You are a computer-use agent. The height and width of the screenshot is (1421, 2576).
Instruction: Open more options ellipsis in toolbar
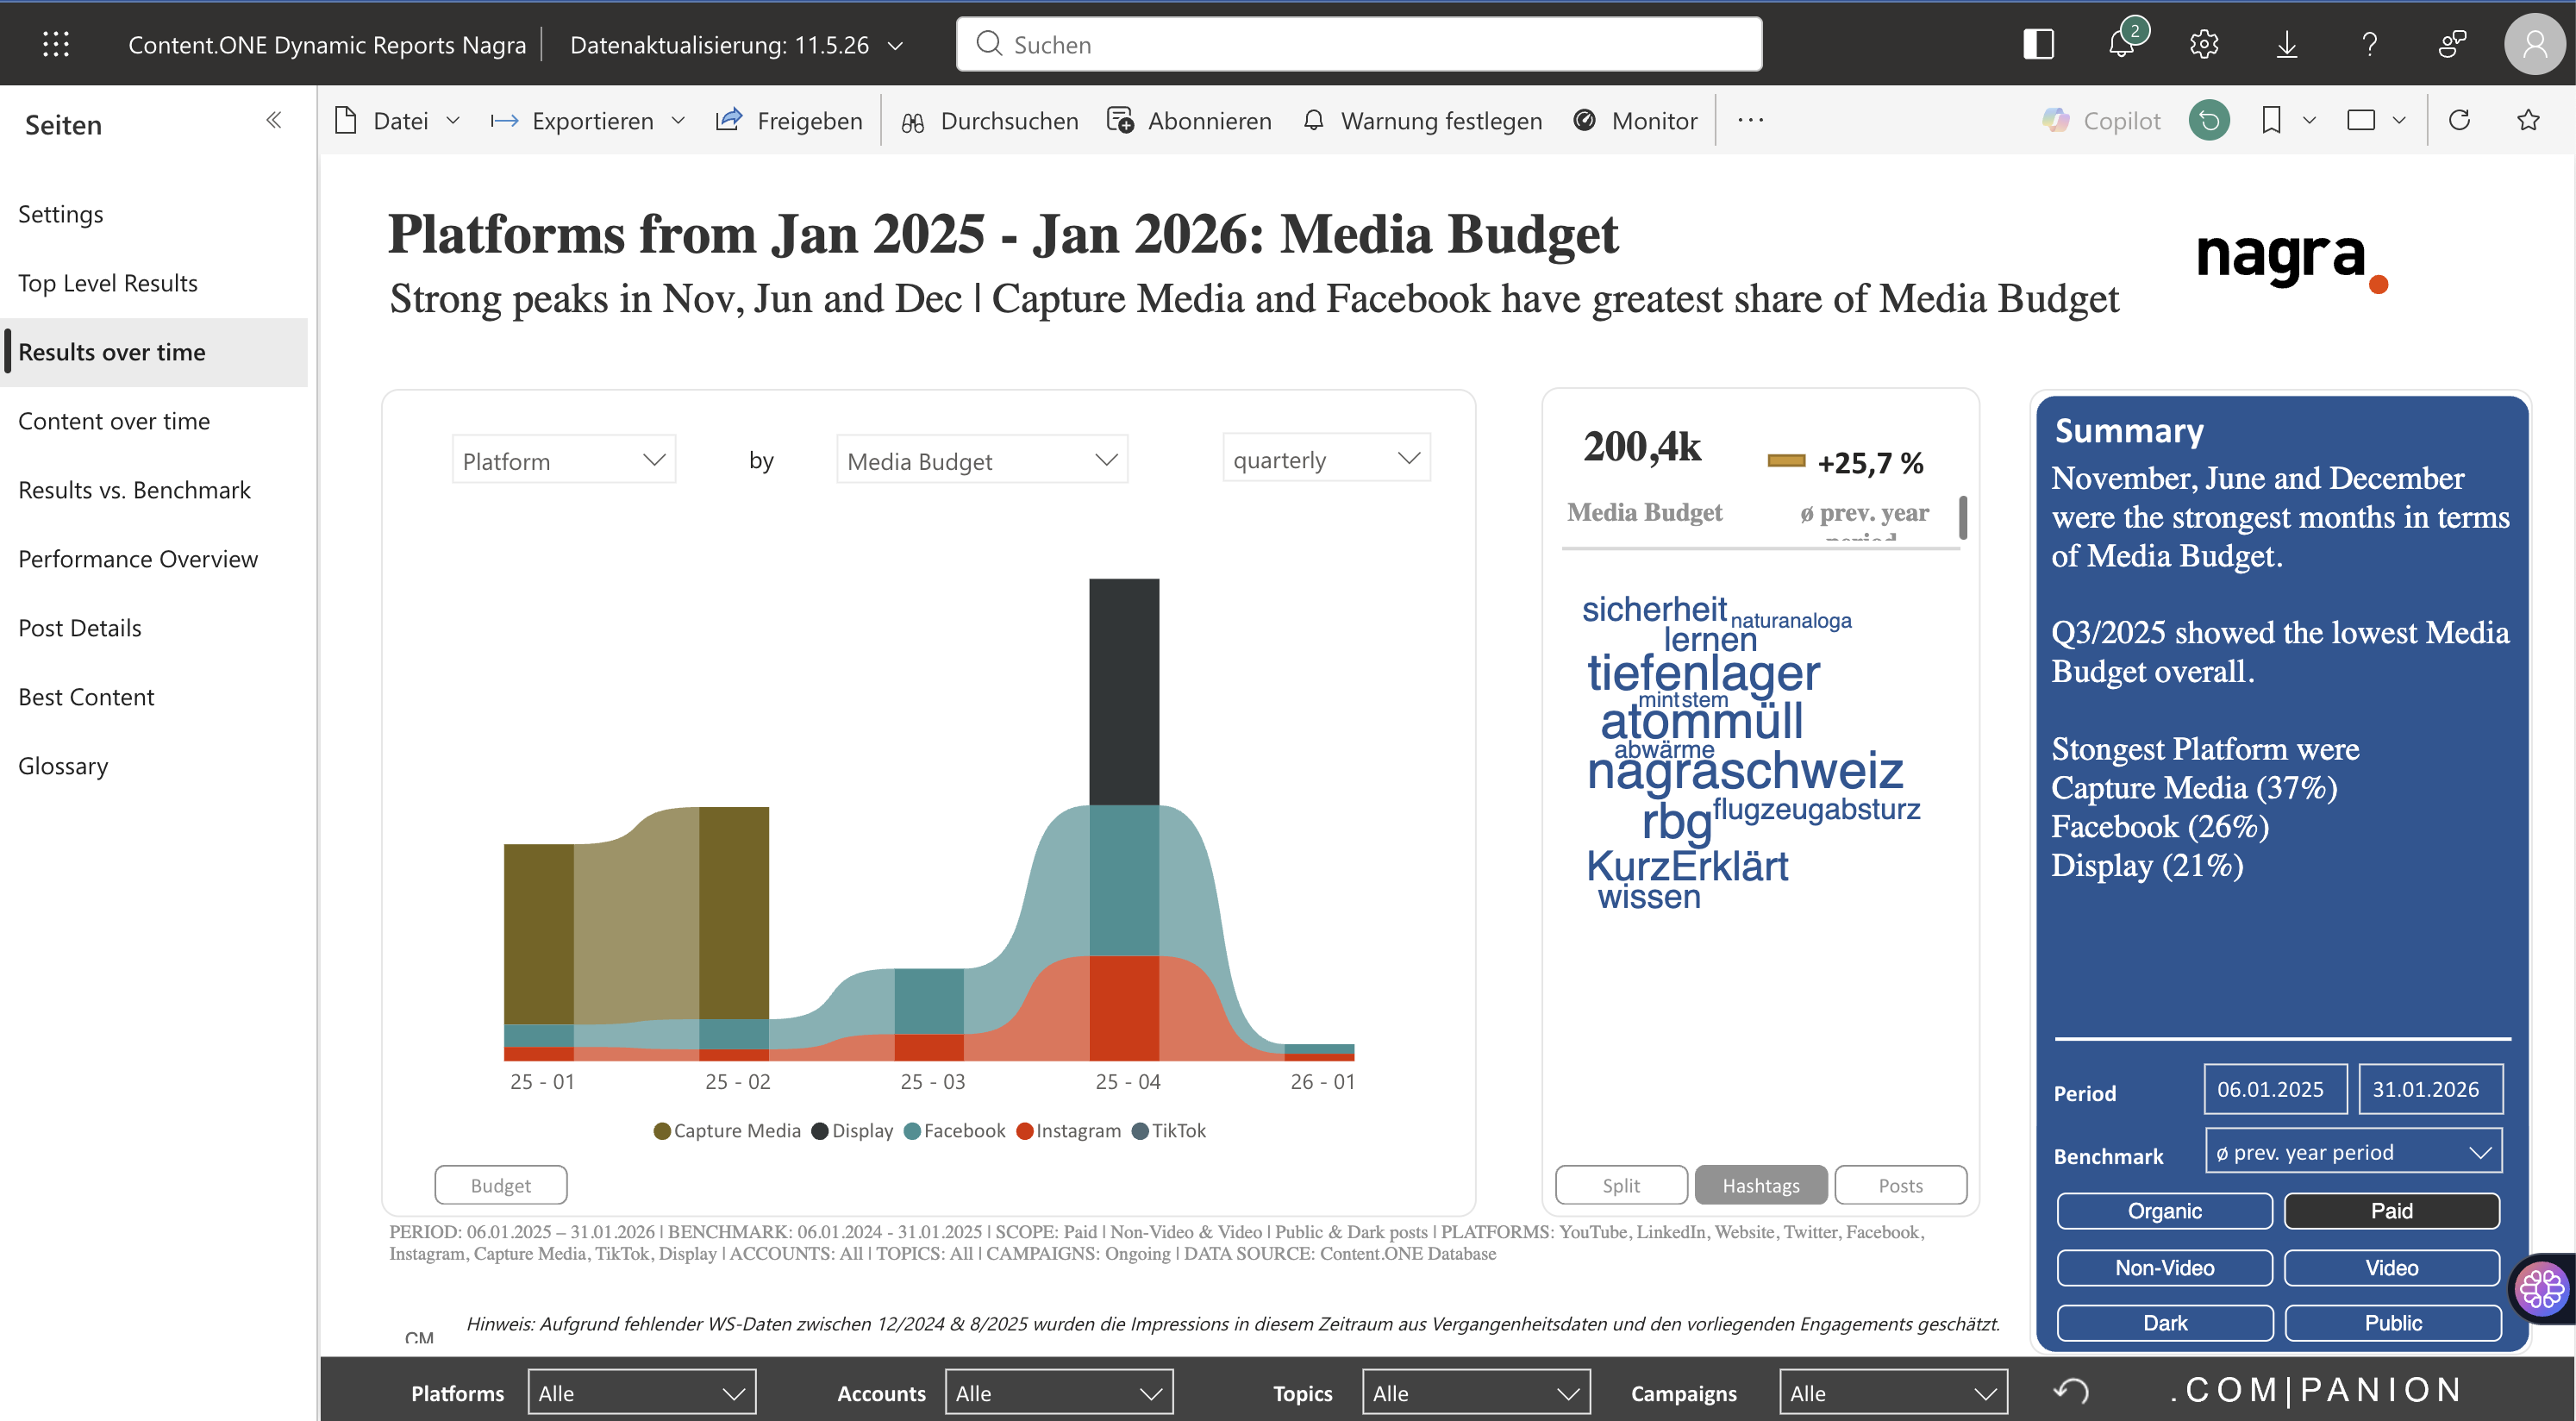coord(1750,121)
